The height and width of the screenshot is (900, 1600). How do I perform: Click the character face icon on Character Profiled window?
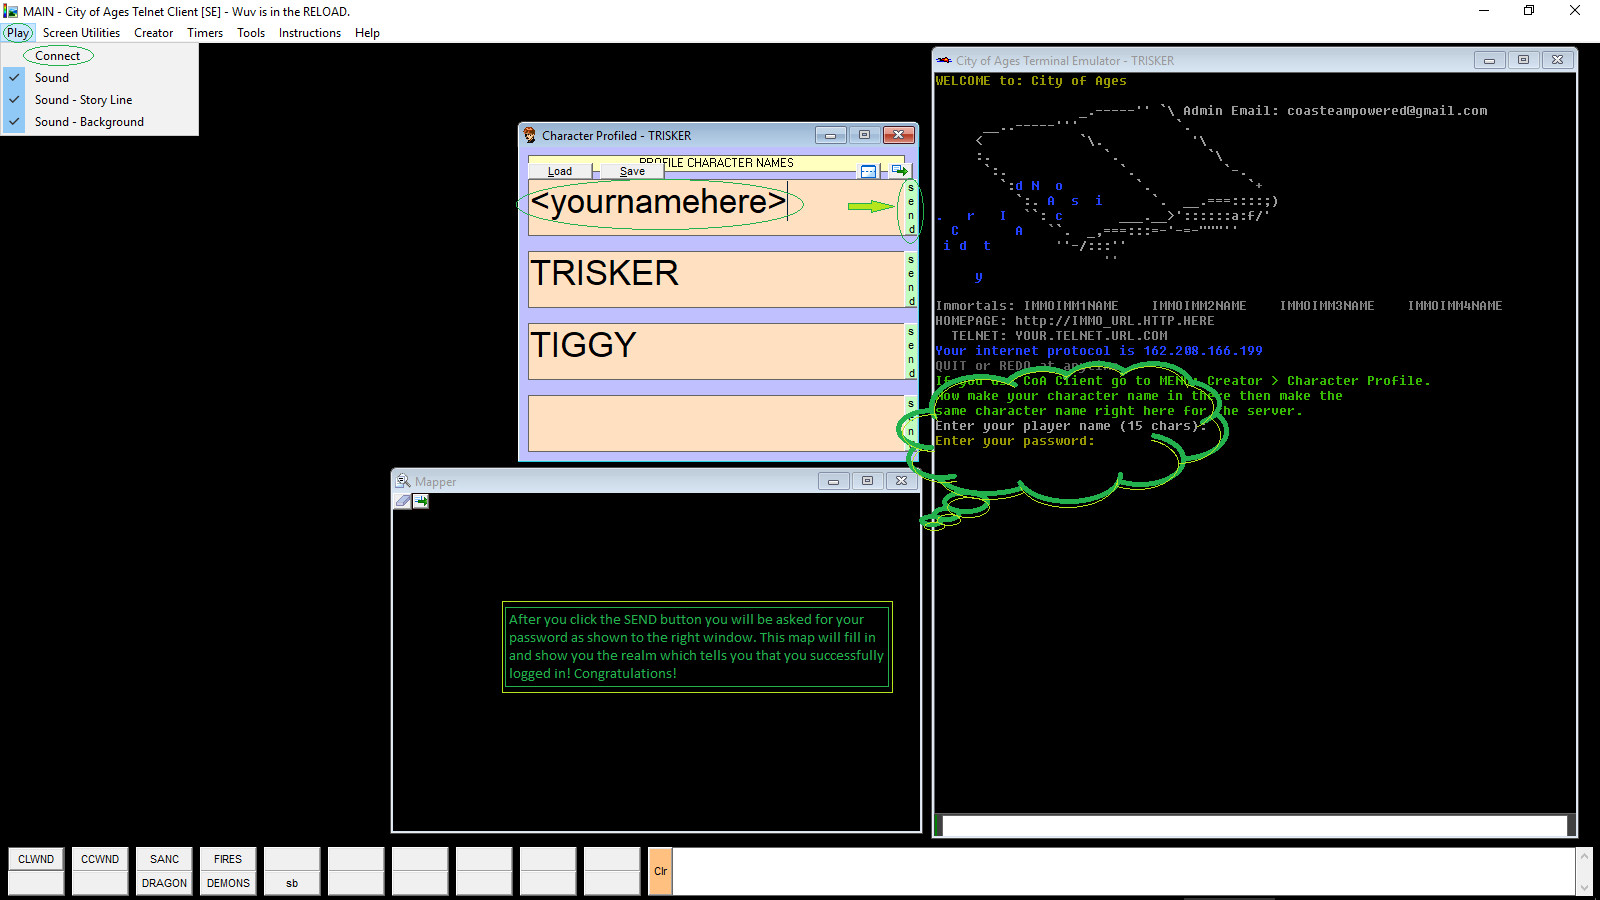click(527, 135)
